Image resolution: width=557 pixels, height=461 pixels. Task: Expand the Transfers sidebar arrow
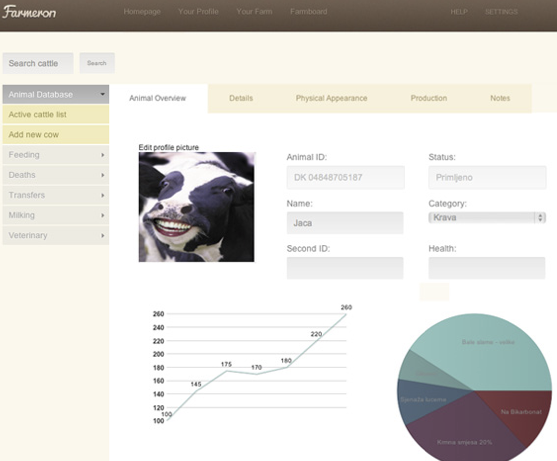(102, 195)
